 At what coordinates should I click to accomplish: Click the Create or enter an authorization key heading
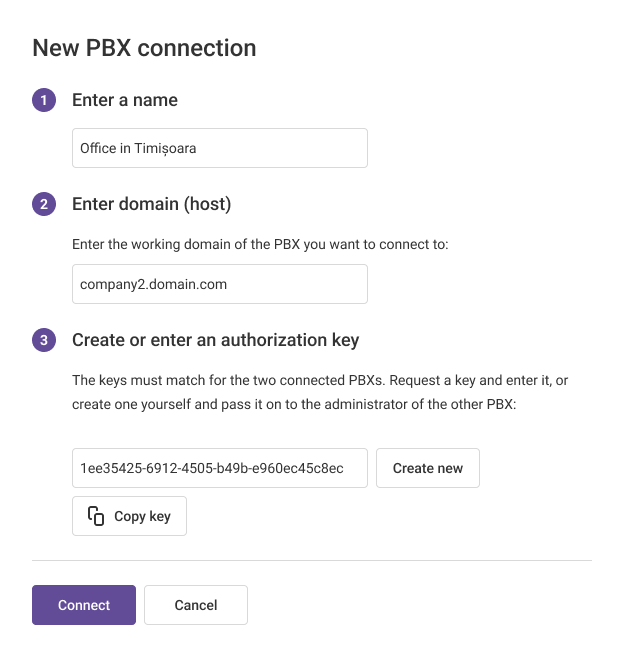215,340
